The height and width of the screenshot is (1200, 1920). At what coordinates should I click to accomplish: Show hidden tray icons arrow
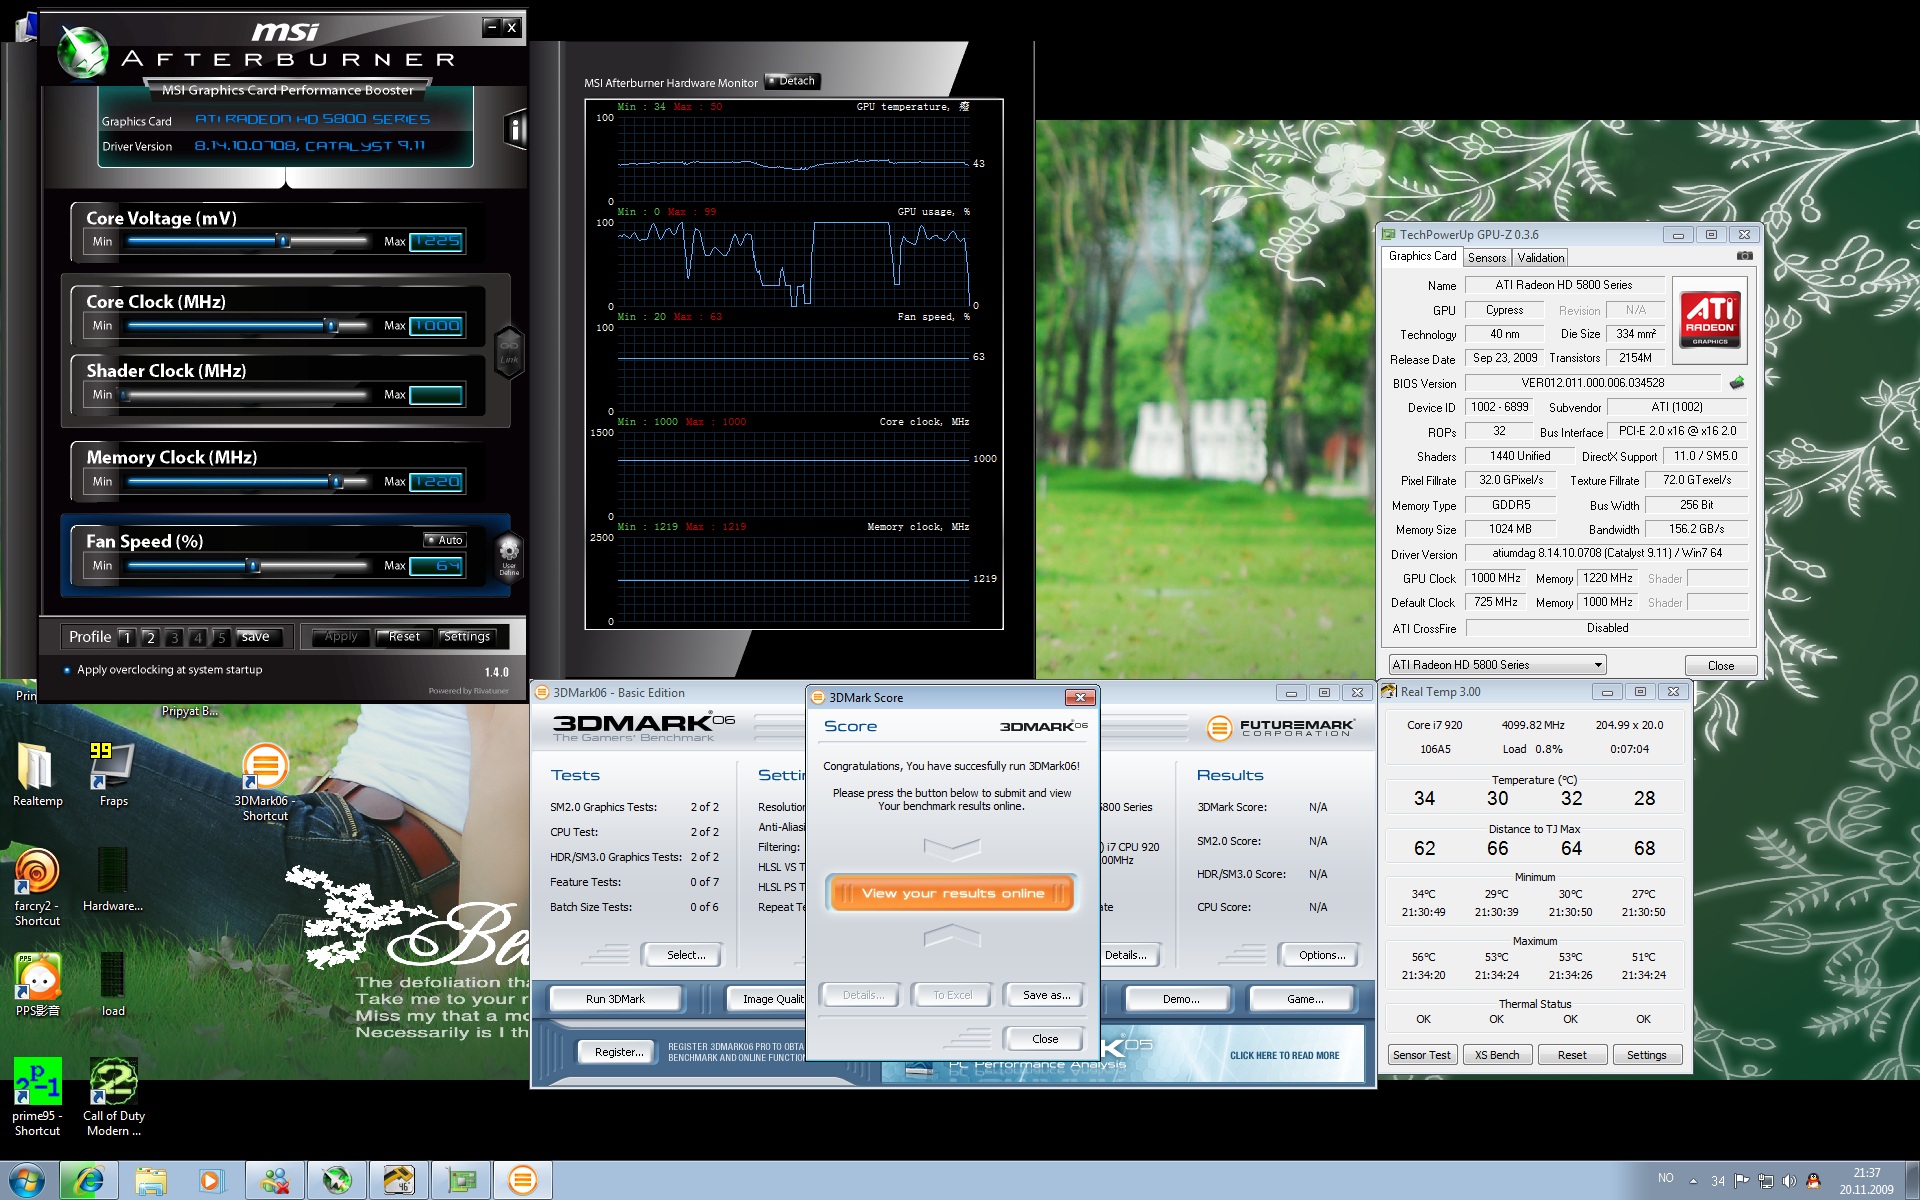tap(1693, 1181)
